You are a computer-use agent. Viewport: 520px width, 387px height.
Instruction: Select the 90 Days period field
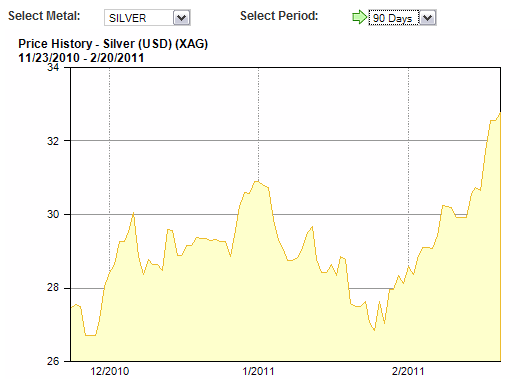coord(393,18)
